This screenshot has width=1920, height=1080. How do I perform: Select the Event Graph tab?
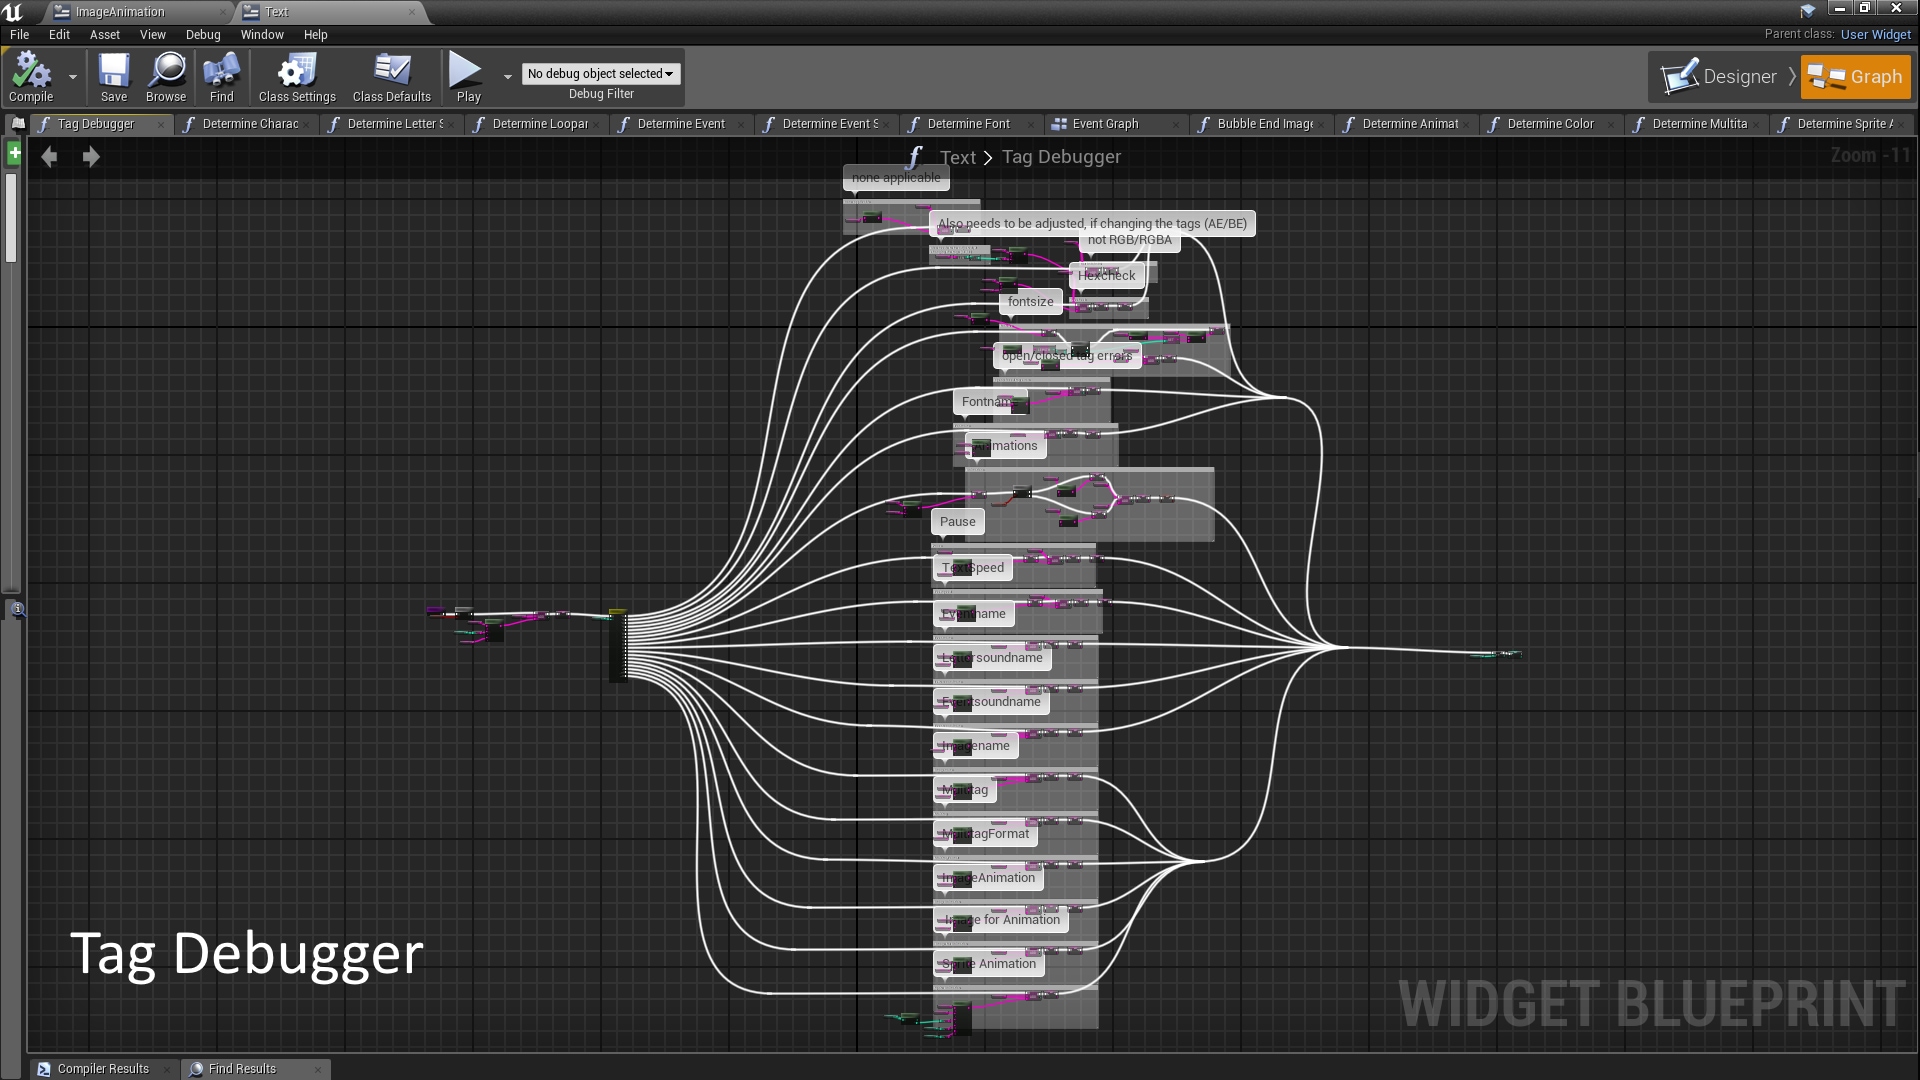[x=1105, y=123]
